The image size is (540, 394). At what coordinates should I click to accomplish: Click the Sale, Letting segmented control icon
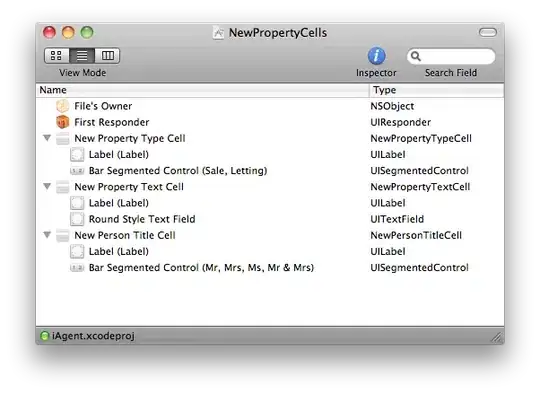pyautogui.click(x=77, y=170)
